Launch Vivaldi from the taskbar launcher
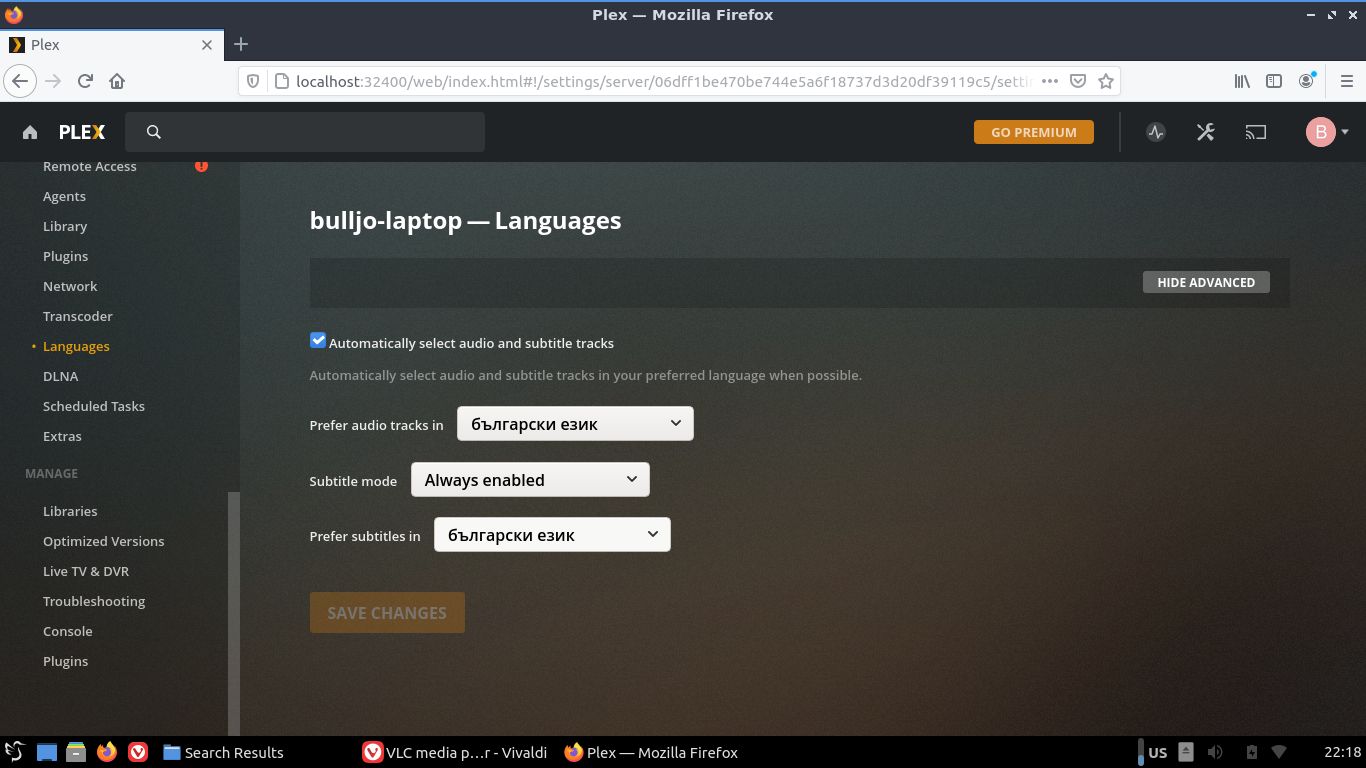Screen dimensions: 1366x768 click(x=138, y=752)
